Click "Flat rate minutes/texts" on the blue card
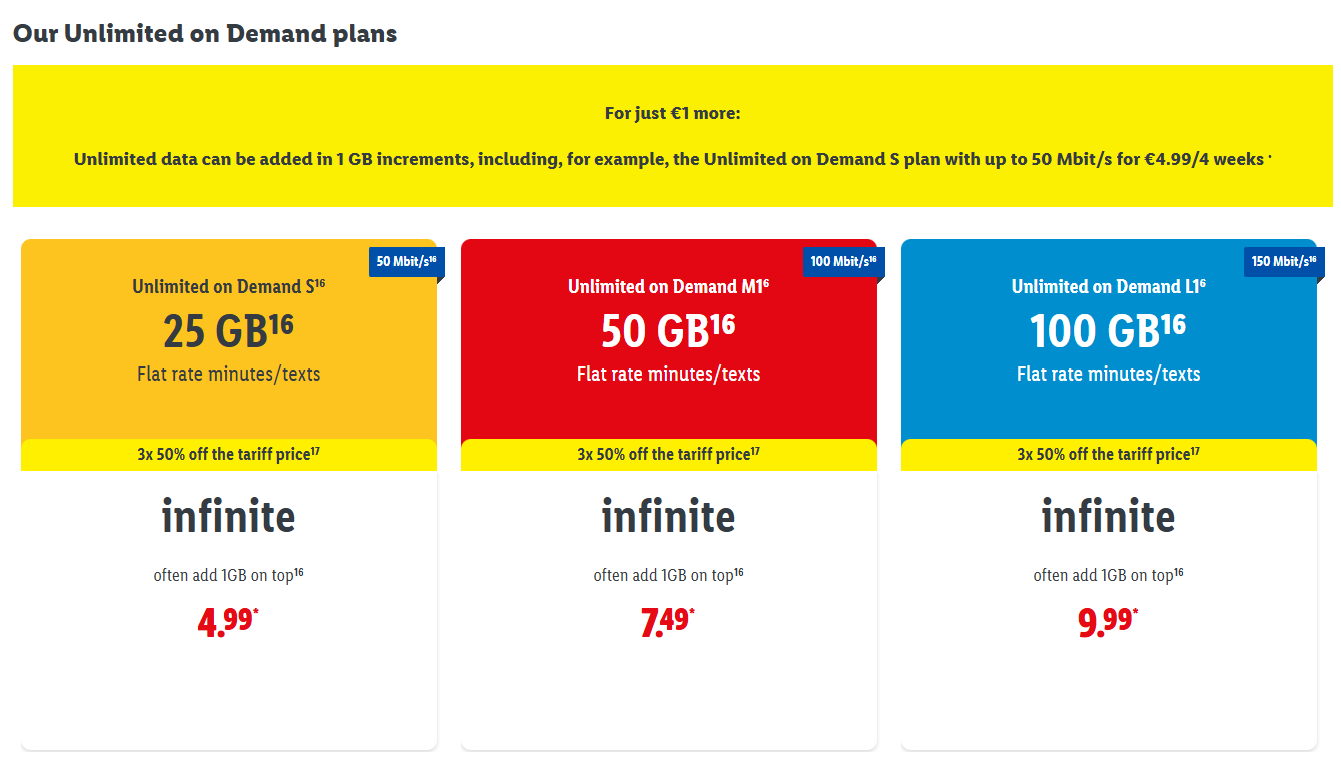Image resolution: width=1341 pixels, height=774 pixels. (x=1108, y=374)
